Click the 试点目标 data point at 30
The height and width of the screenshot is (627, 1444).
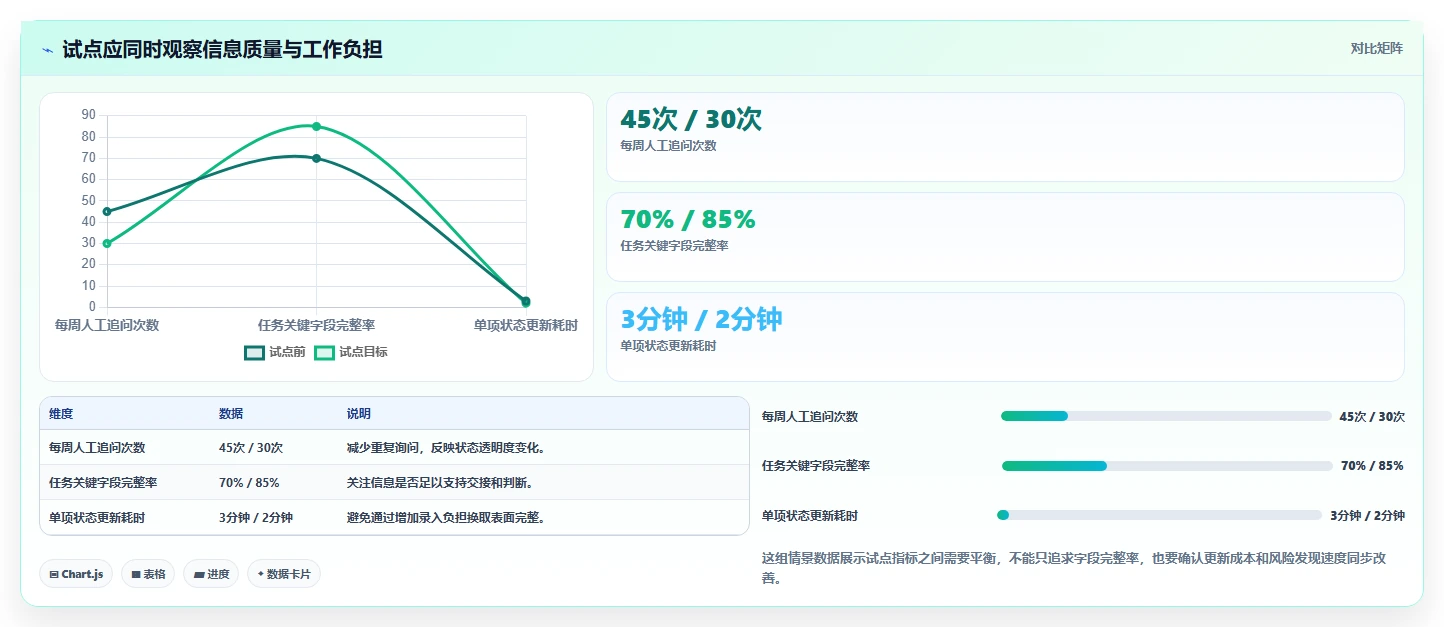(107, 243)
